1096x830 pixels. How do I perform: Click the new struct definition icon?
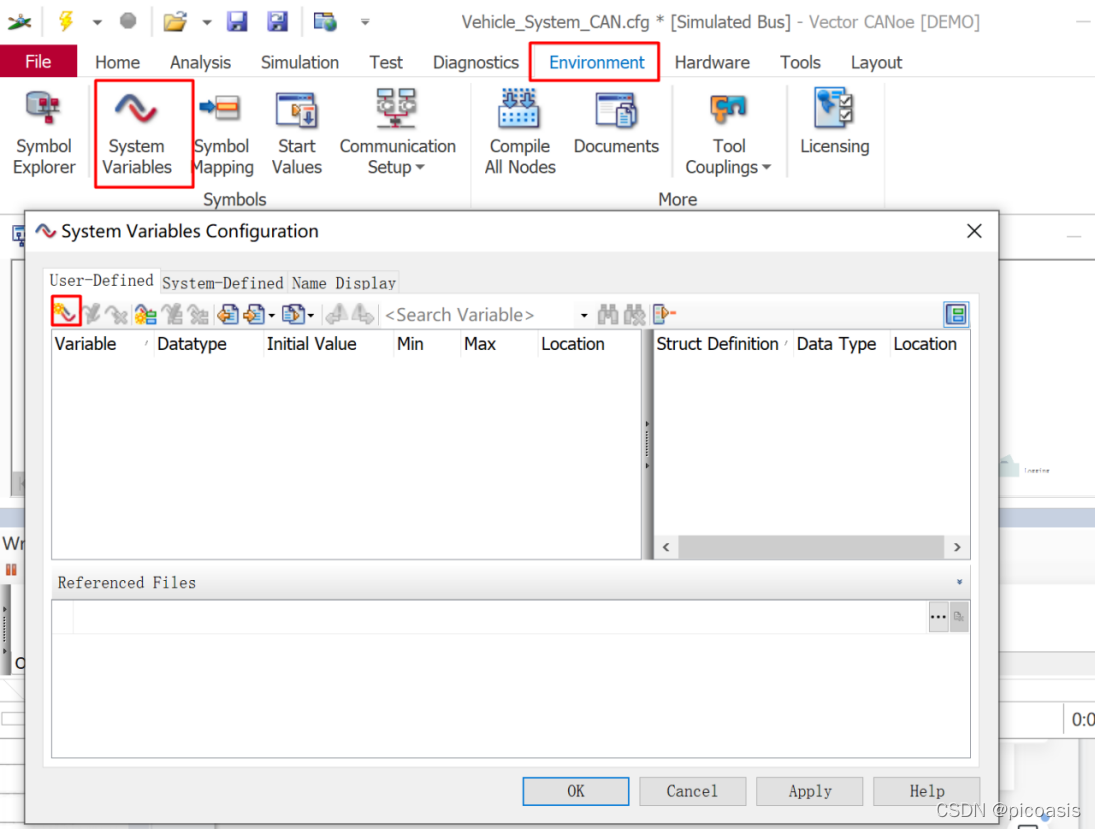(x=145, y=314)
